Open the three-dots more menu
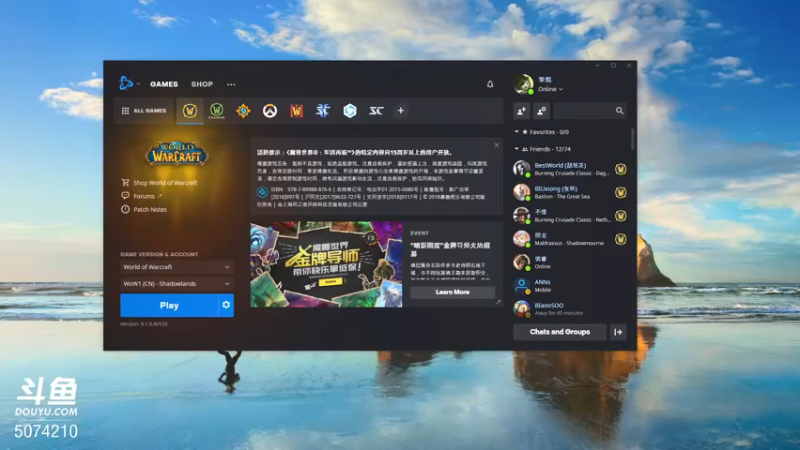 click(231, 85)
